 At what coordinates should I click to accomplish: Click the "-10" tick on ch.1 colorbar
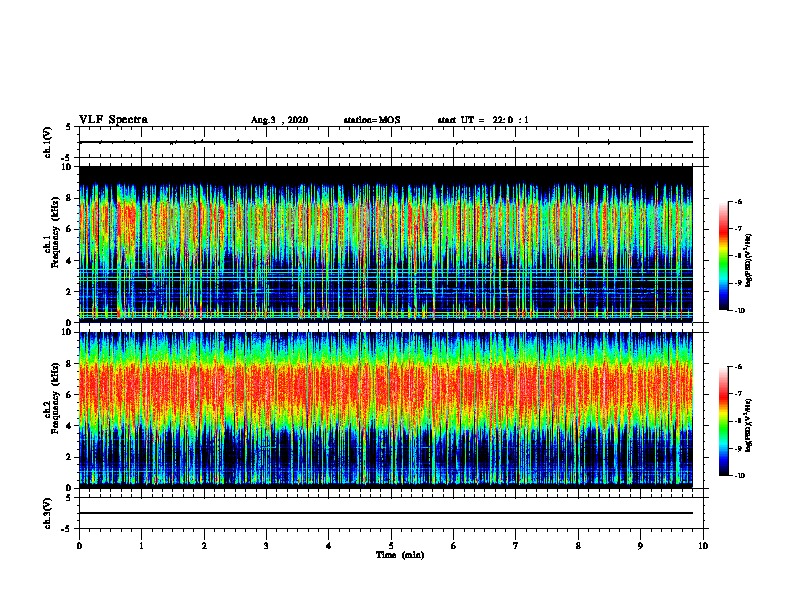tap(740, 311)
